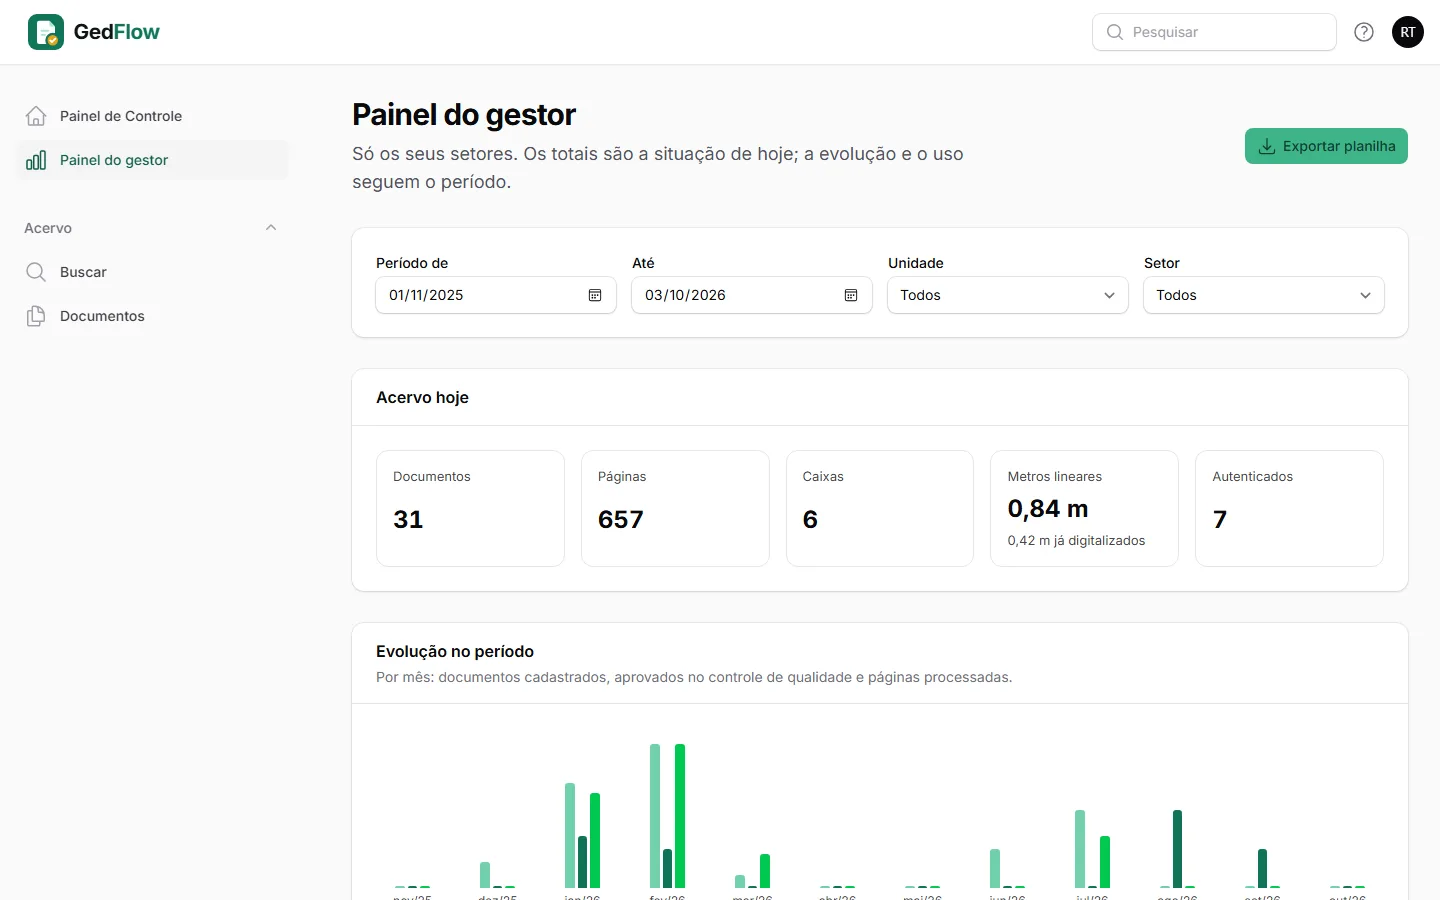Edit the Até date 03/10/2026

(x=752, y=295)
